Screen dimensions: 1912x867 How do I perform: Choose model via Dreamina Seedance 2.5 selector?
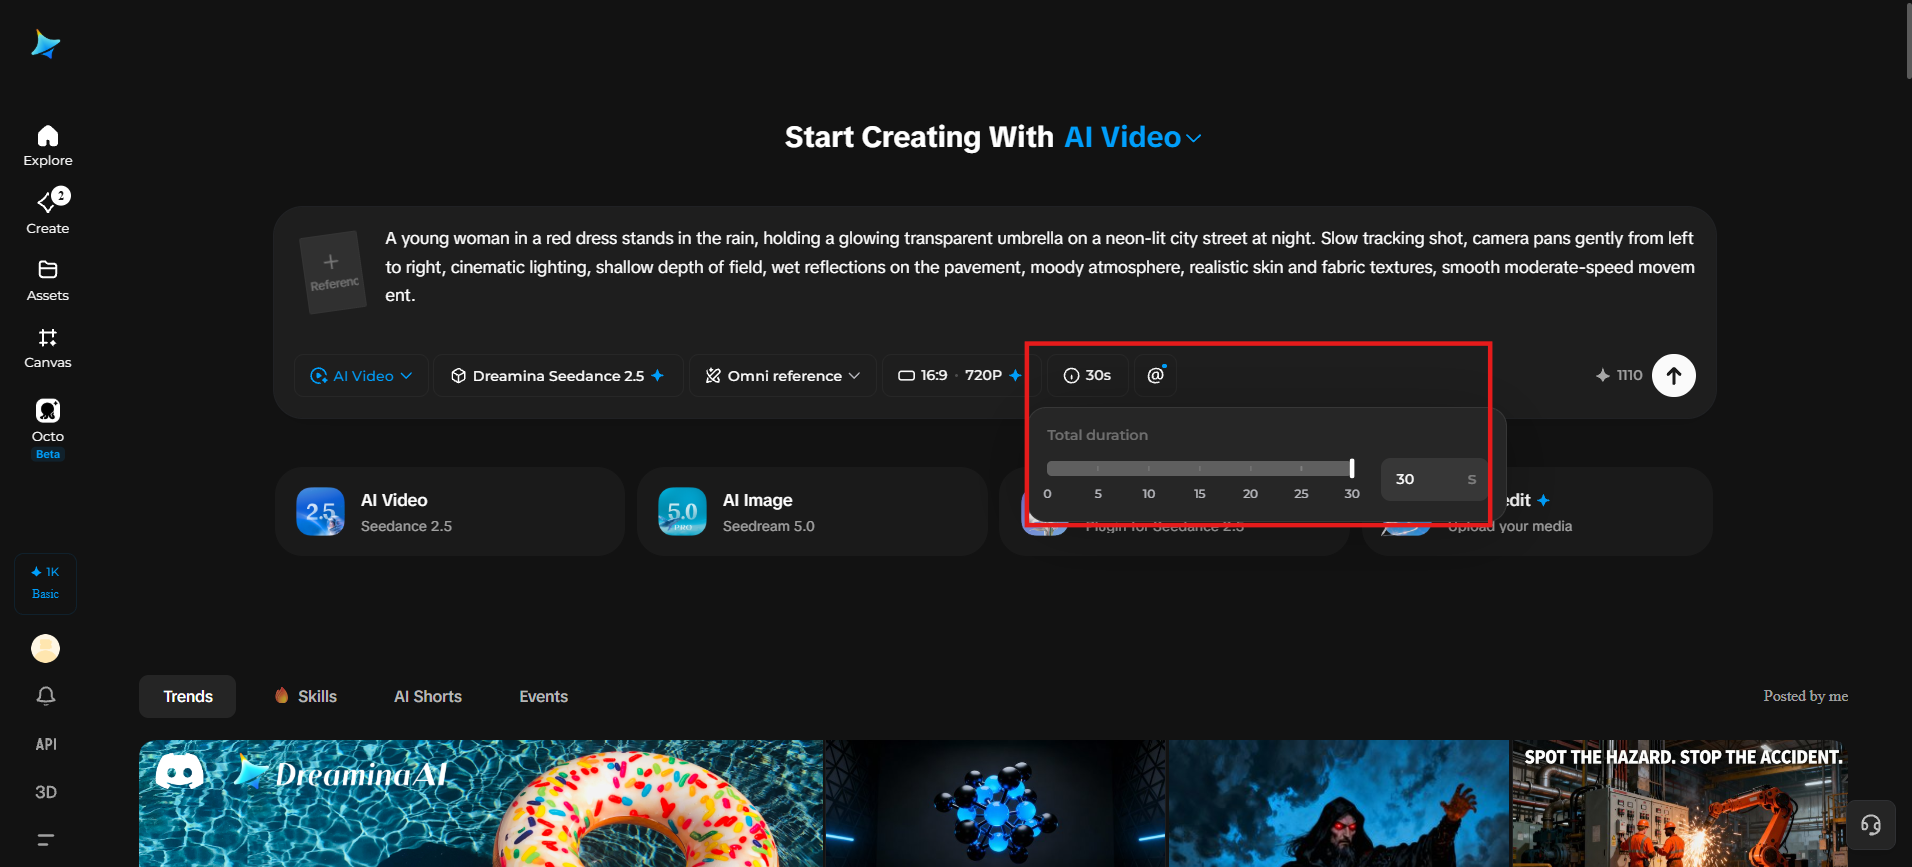(558, 376)
